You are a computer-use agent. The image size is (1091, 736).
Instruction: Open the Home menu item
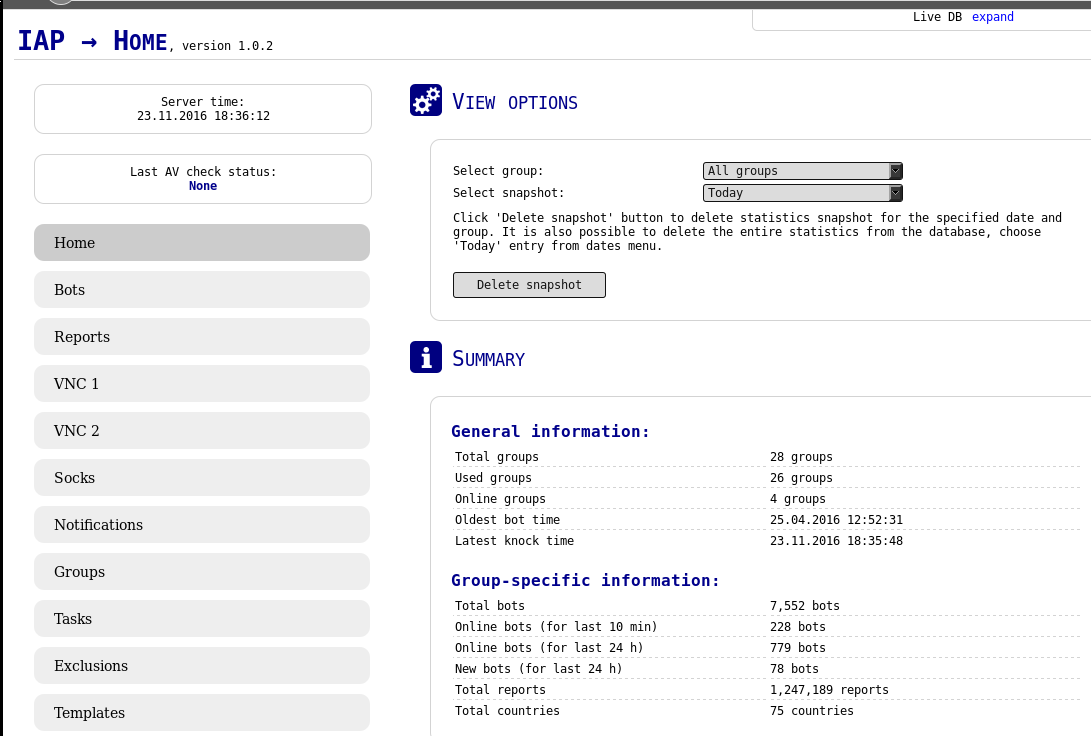pos(202,243)
